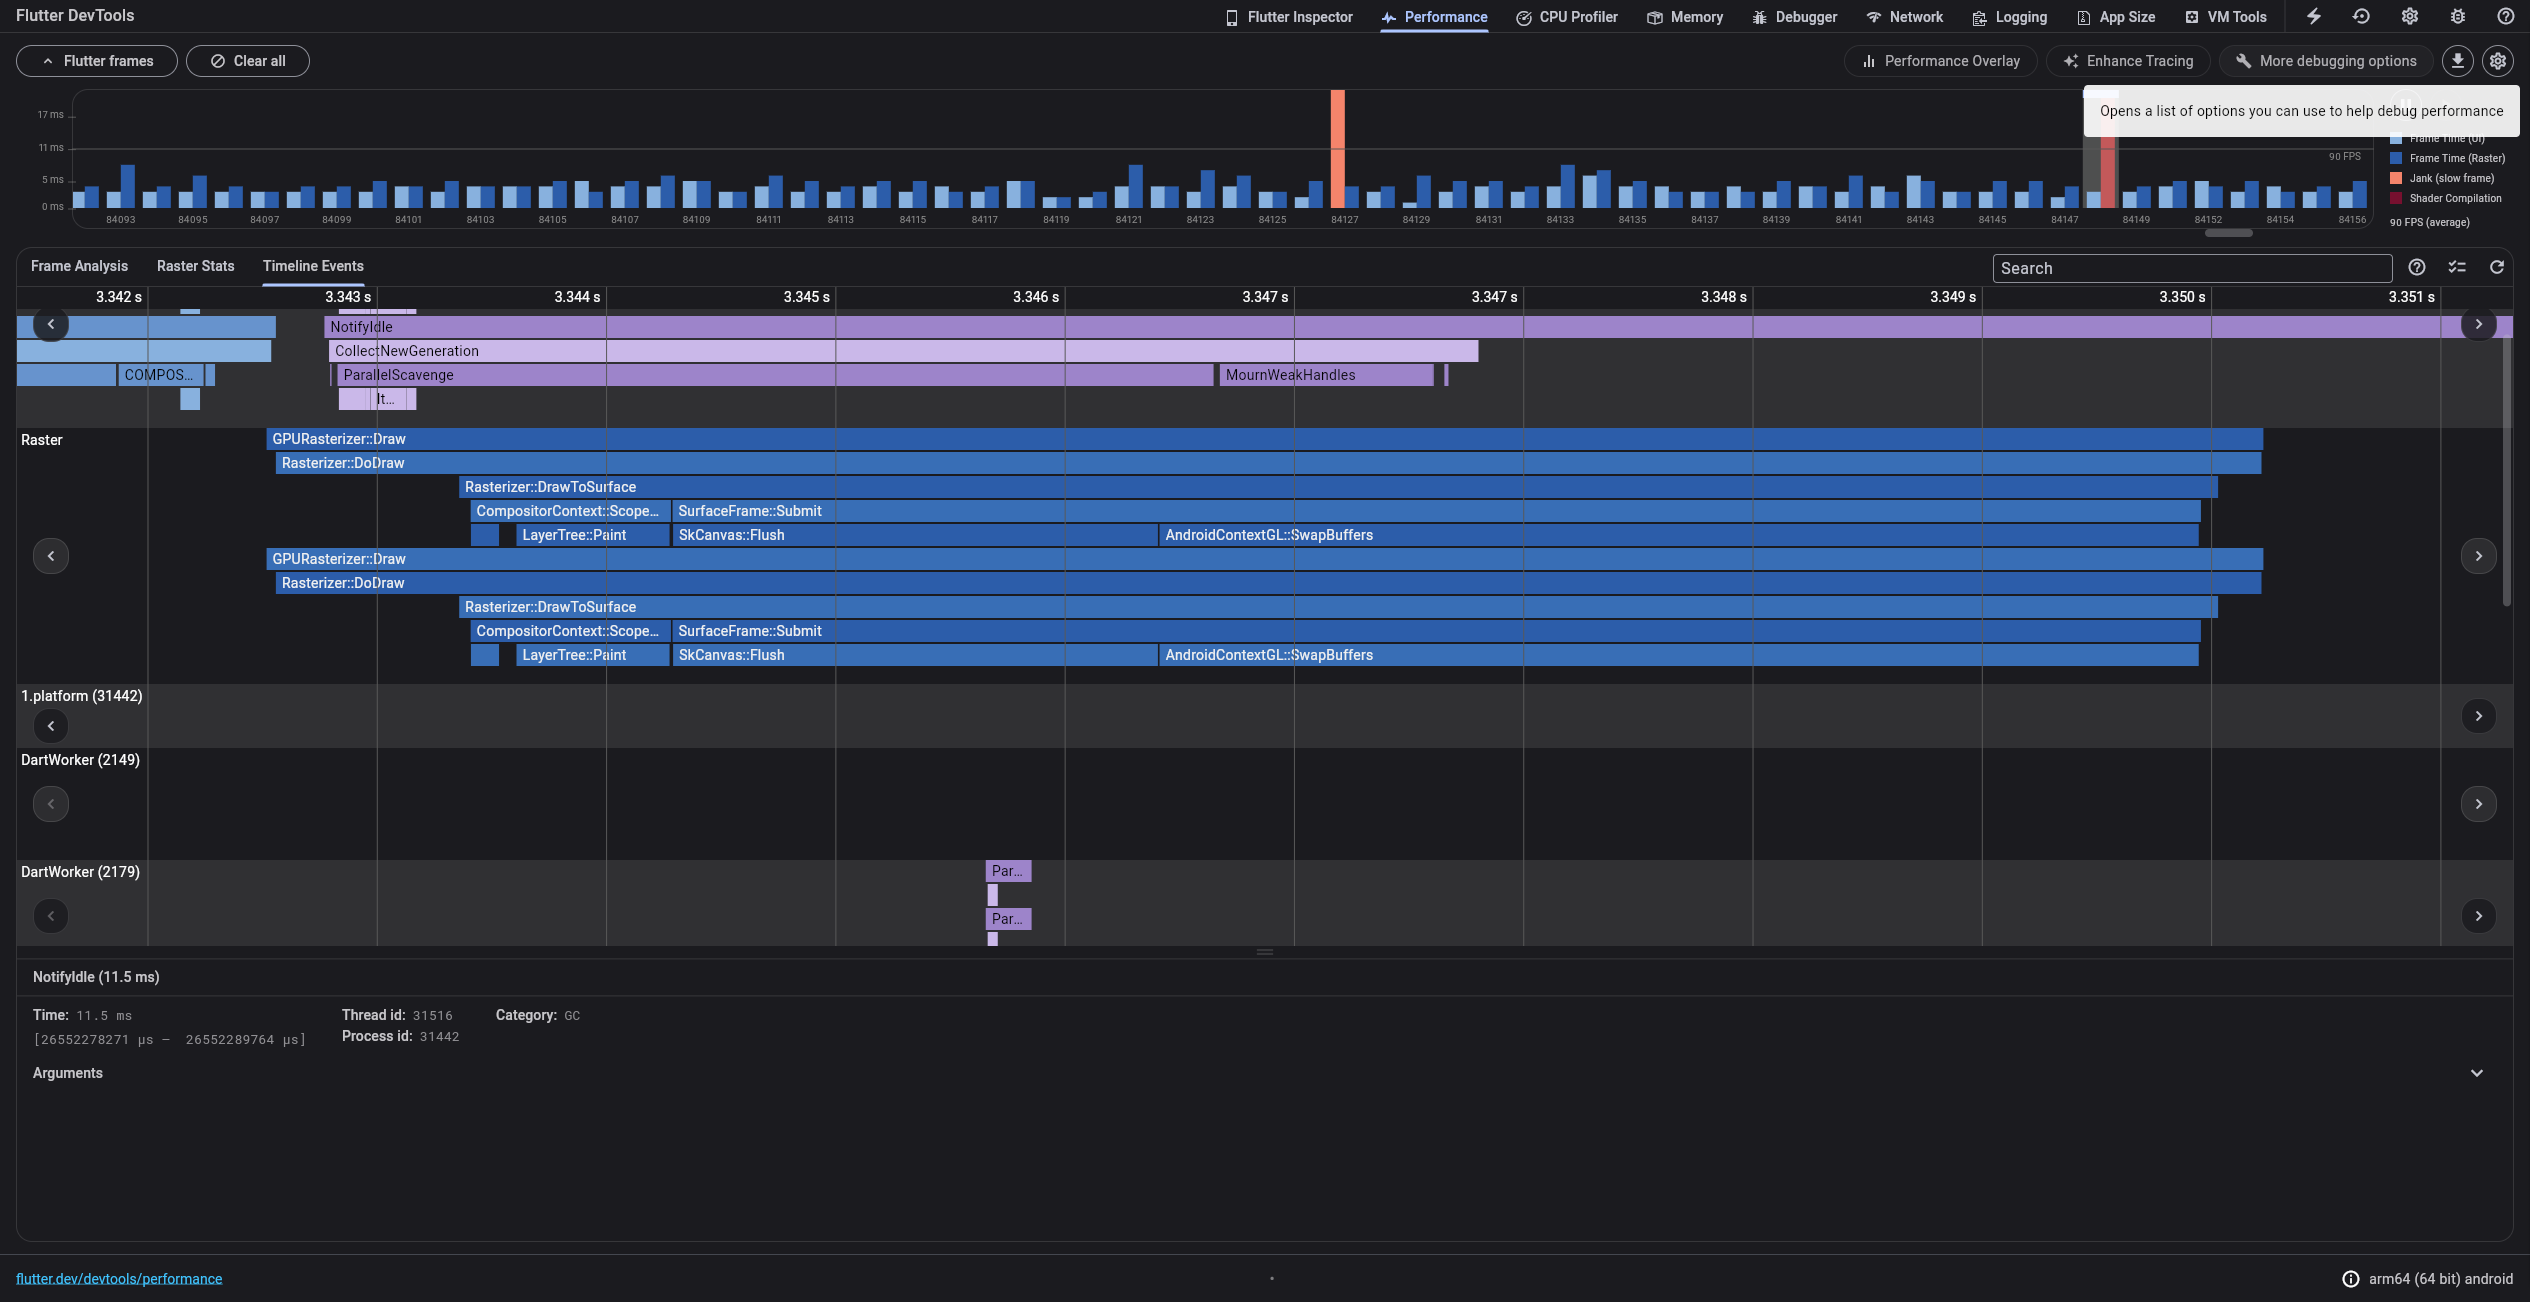Open More debugging options menu

tap(2325, 61)
